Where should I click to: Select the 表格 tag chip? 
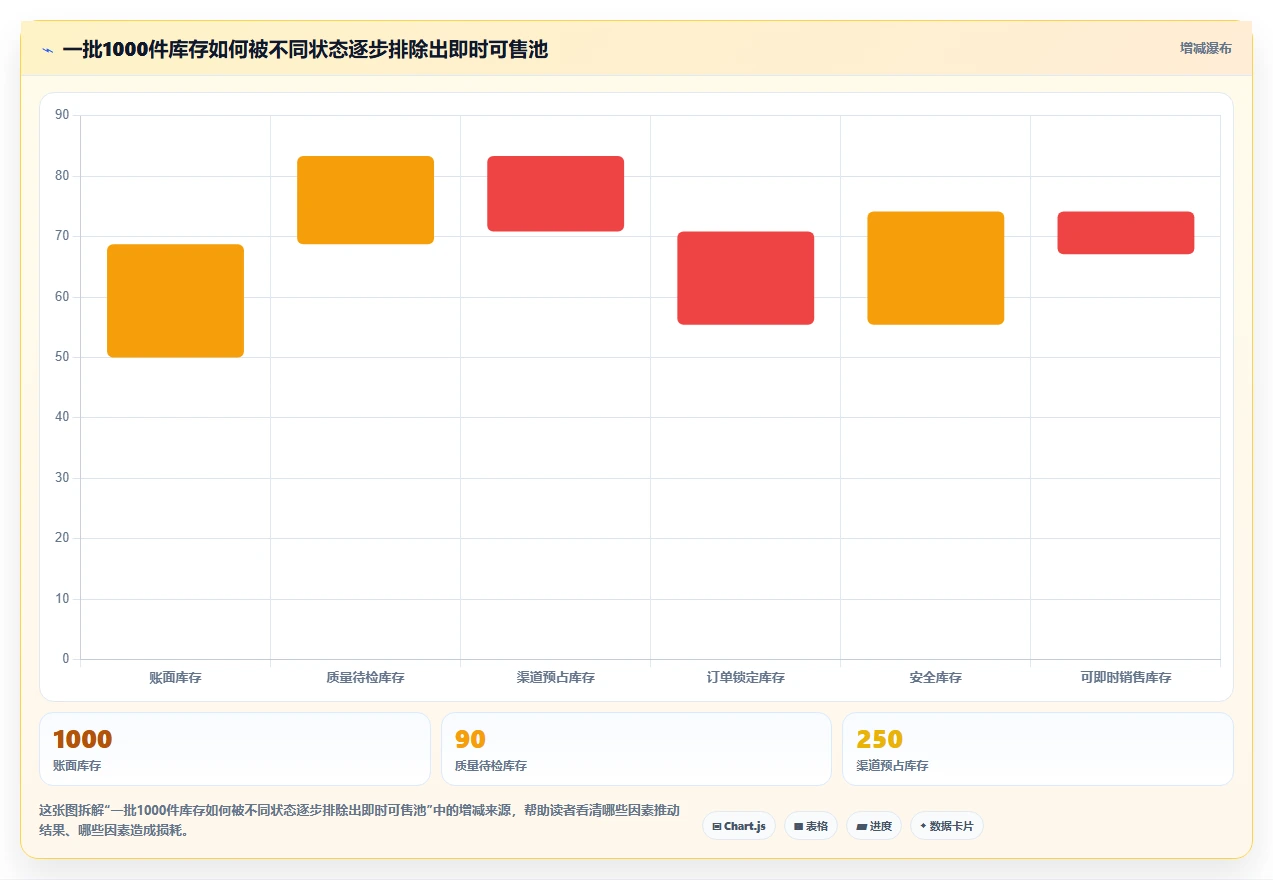[810, 826]
